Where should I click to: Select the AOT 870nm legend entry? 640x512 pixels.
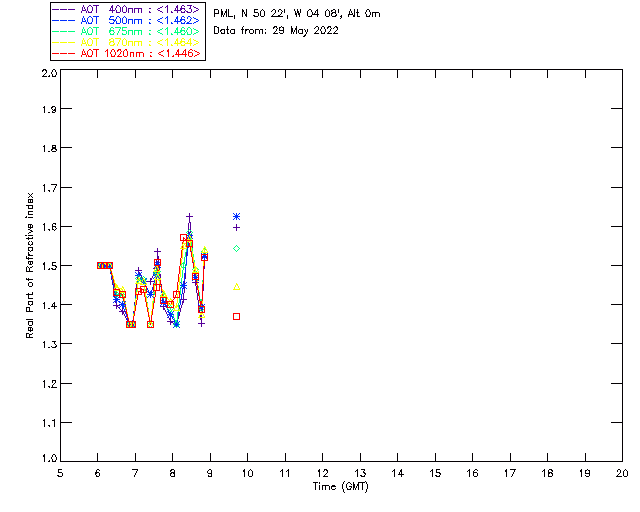126,42
